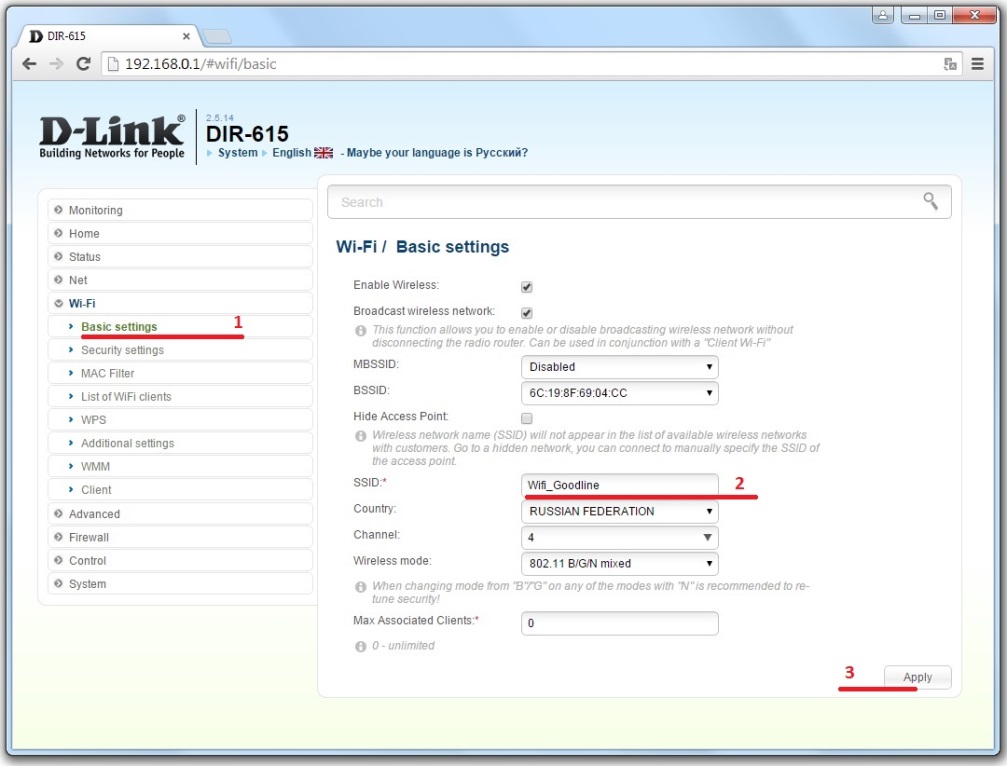Open the Status menu item
The height and width of the screenshot is (766, 1007).
pyautogui.click(x=180, y=256)
